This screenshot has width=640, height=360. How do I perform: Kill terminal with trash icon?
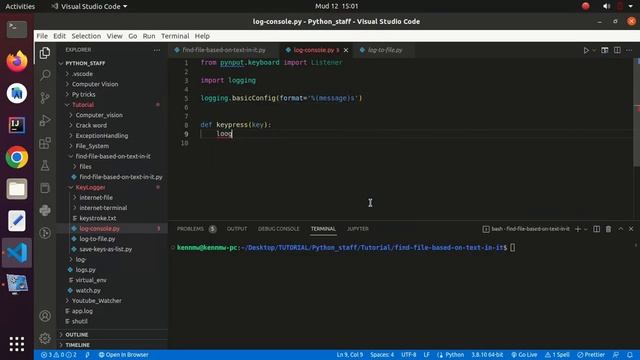point(608,229)
